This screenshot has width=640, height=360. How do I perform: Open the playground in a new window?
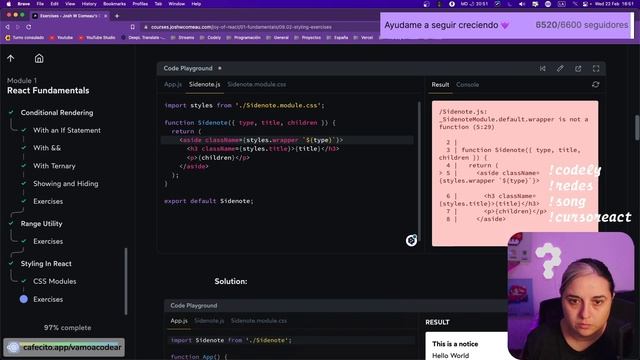click(x=578, y=69)
